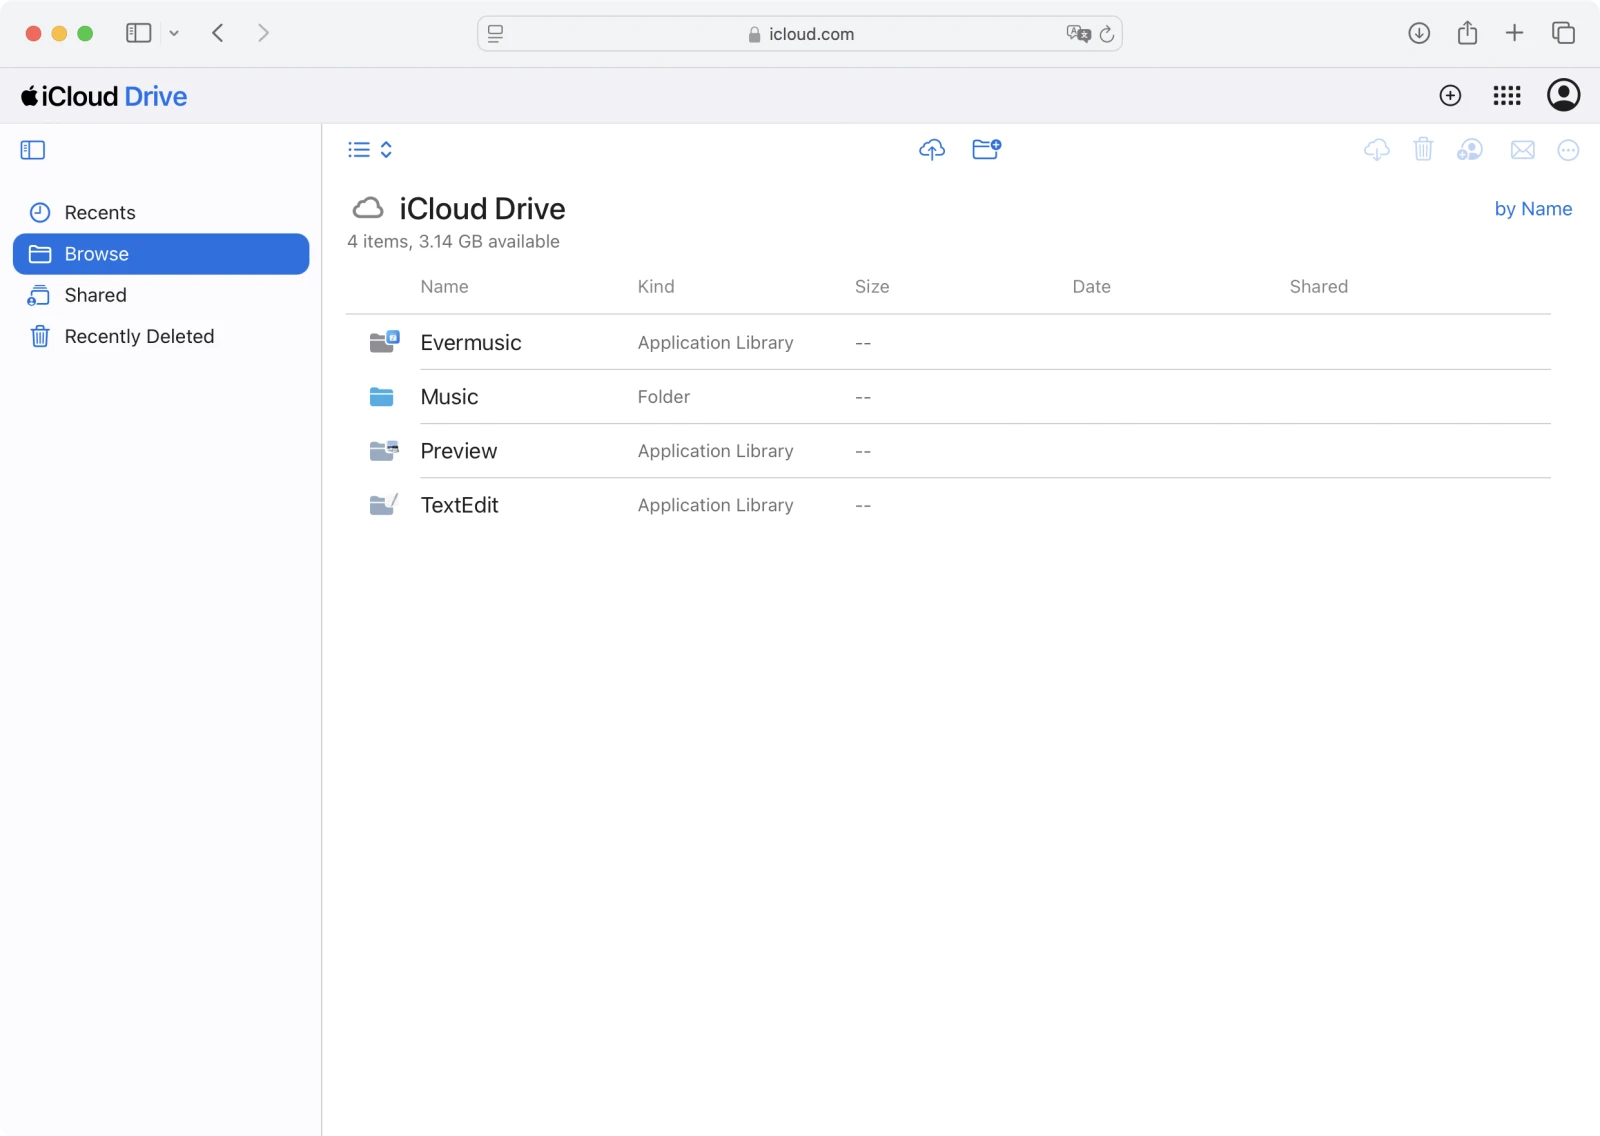Open the Evermusic application library
The height and width of the screenshot is (1136, 1600).
[471, 342]
